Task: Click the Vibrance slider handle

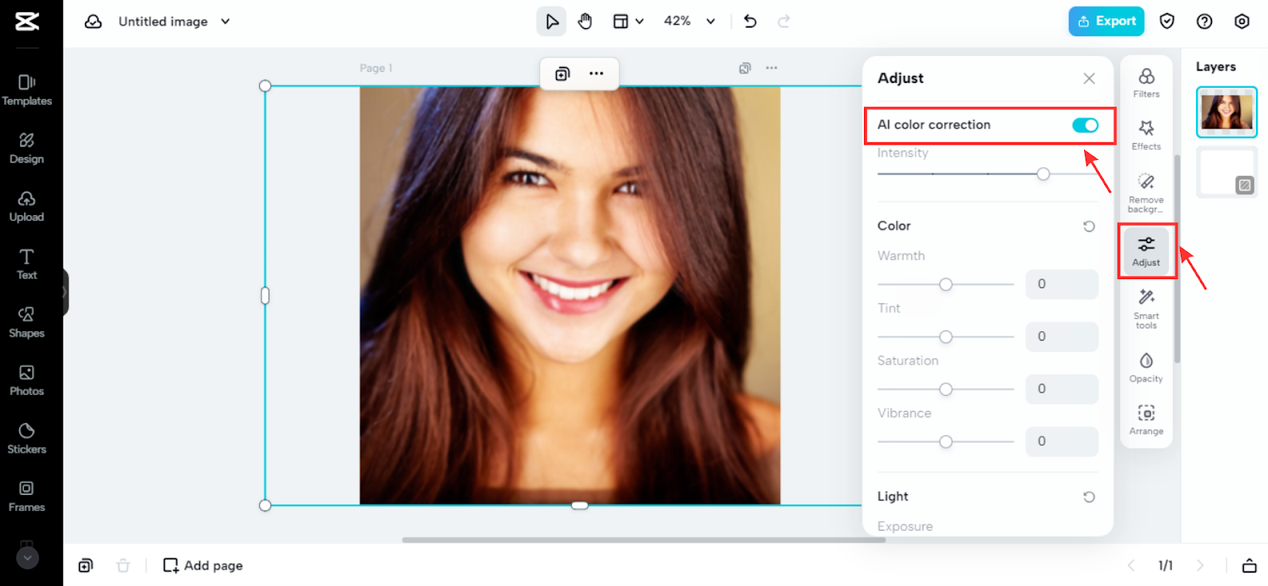Action: pos(945,441)
